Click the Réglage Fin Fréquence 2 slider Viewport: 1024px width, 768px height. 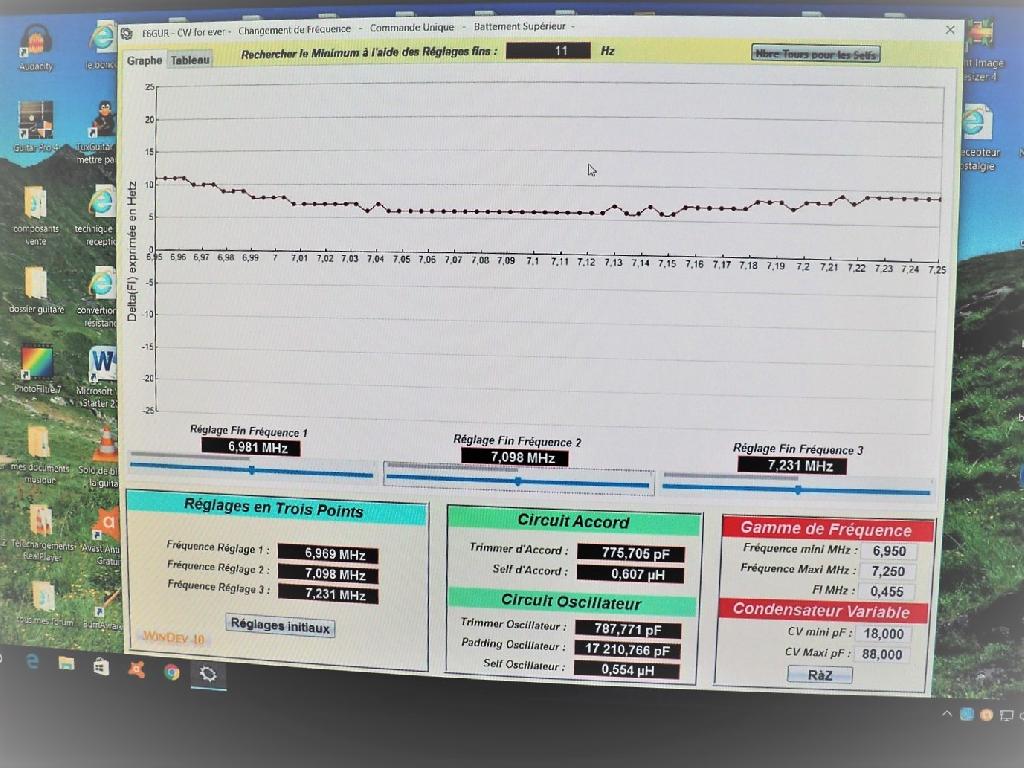pos(517,481)
